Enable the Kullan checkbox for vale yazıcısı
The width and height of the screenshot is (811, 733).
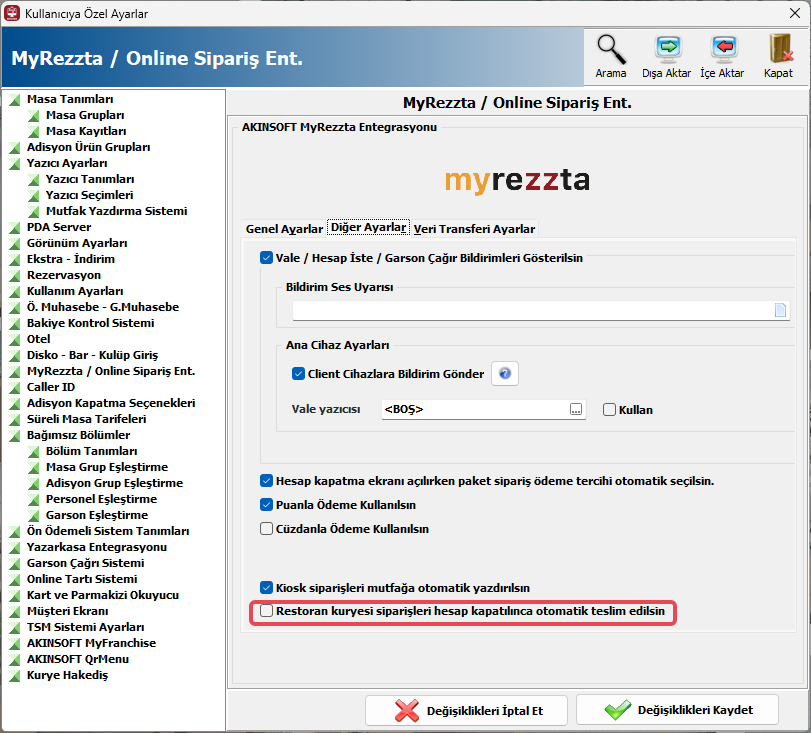[609, 410]
